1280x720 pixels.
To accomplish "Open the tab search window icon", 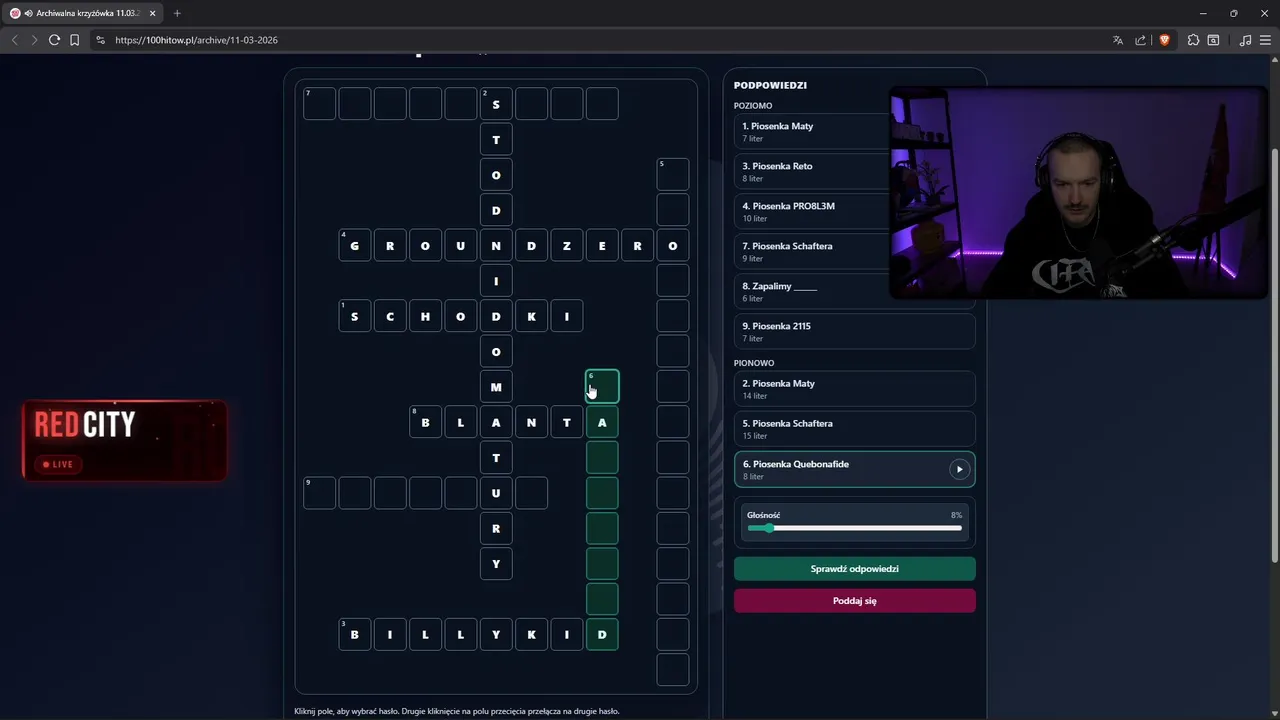I will pos(1213,40).
